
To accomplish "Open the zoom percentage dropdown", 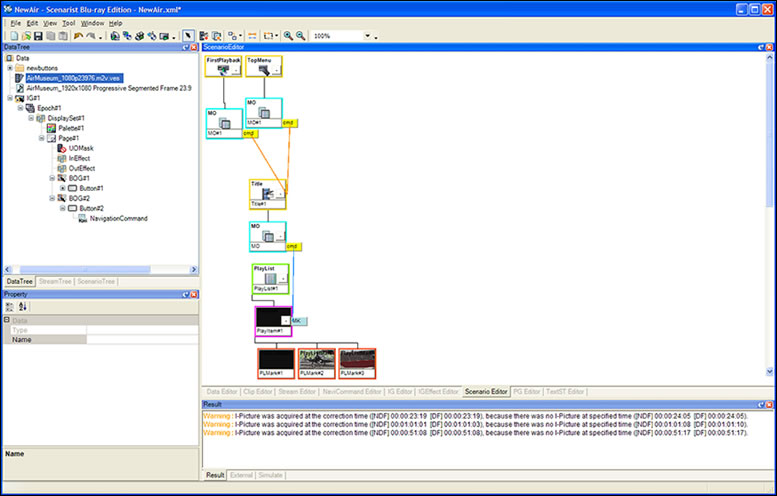I will coord(376,36).
